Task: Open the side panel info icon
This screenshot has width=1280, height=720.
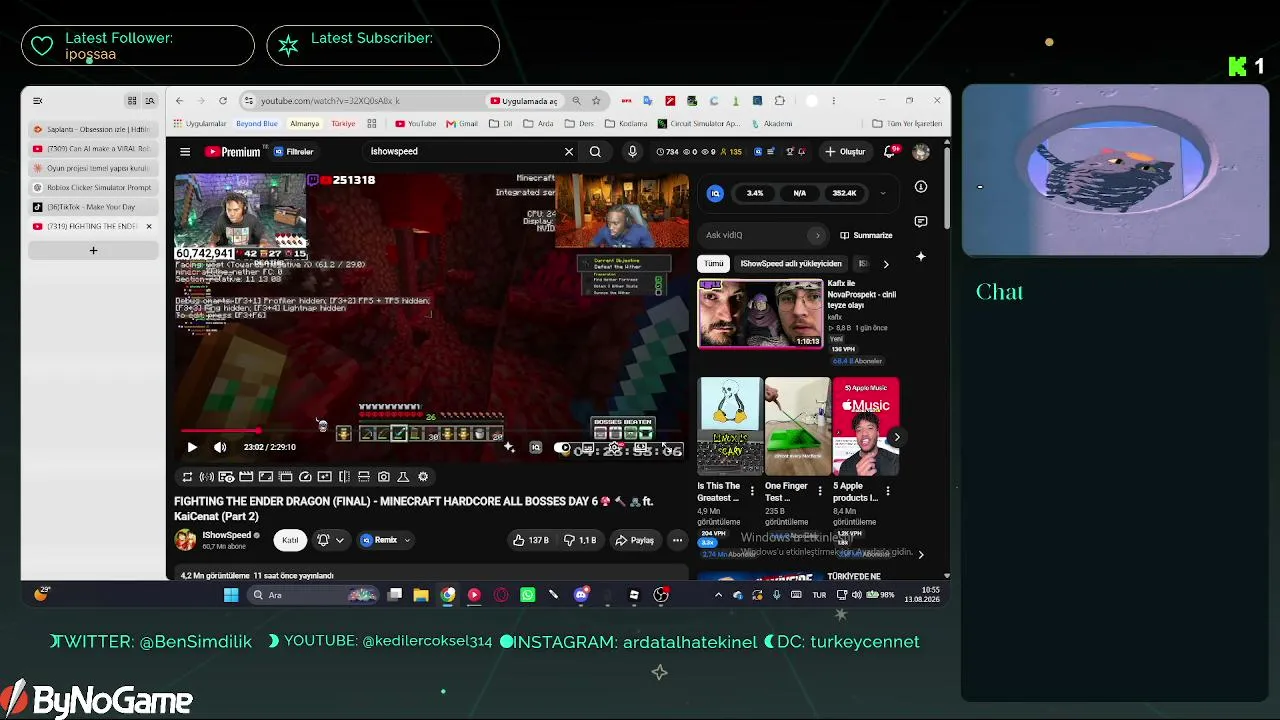Action: point(921,187)
